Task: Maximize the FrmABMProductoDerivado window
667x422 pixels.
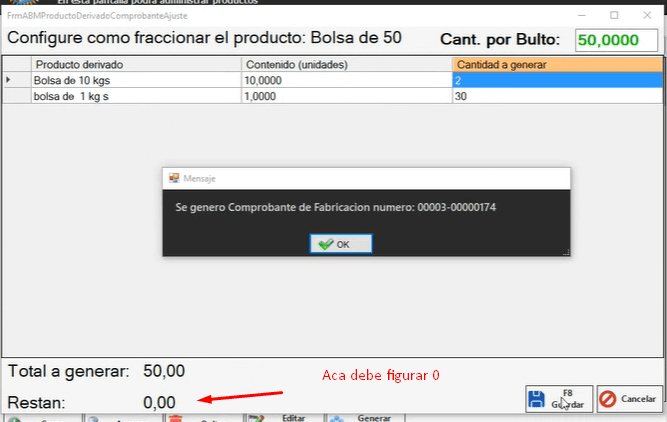Action: coord(613,16)
